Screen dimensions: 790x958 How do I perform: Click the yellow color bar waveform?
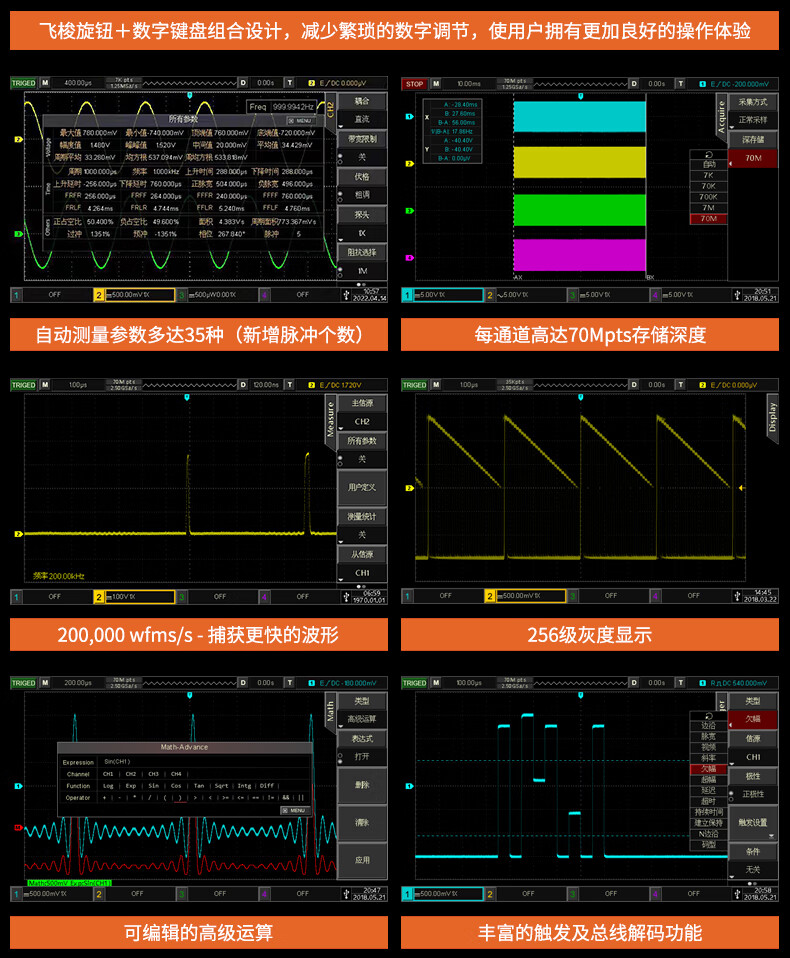click(x=580, y=162)
